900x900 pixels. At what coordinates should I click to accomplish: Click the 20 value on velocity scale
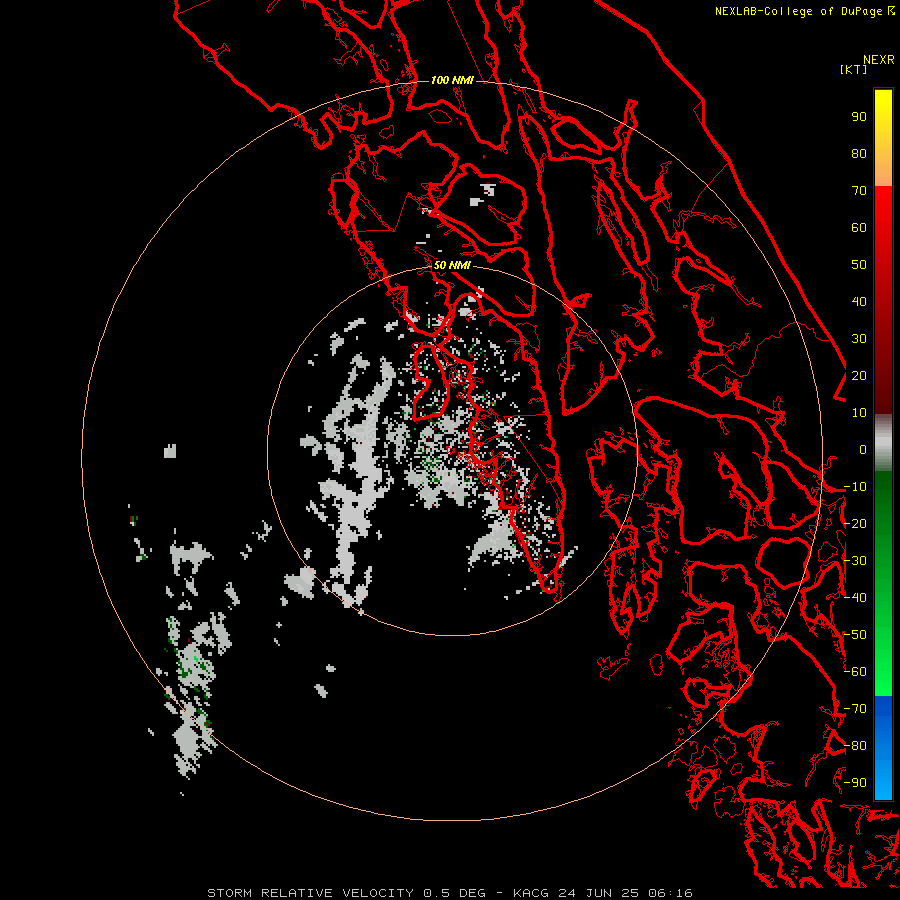(859, 375)
